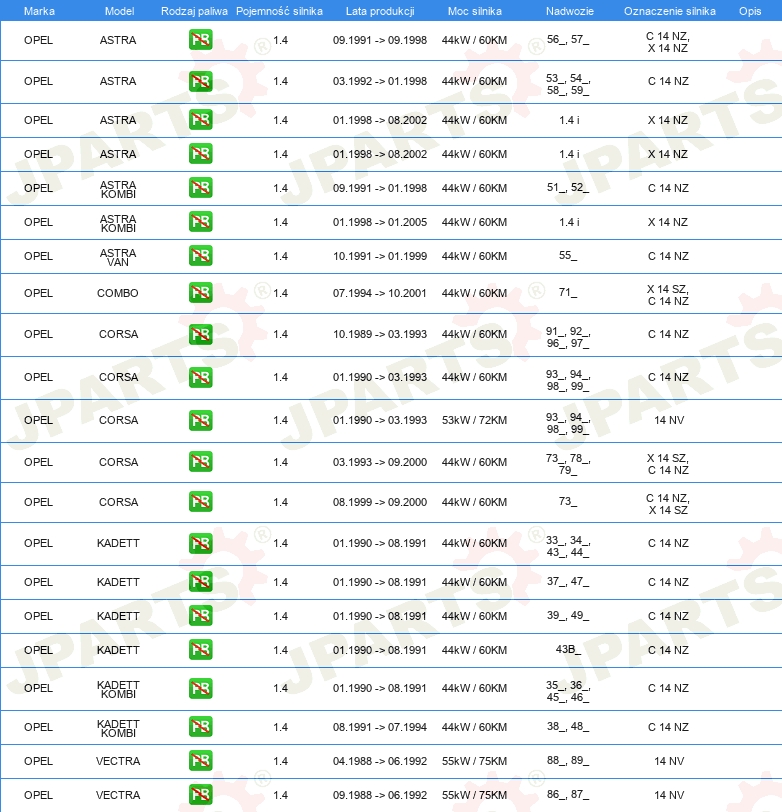
Task: Click the Marka column header
Action: tap(39, 11)
